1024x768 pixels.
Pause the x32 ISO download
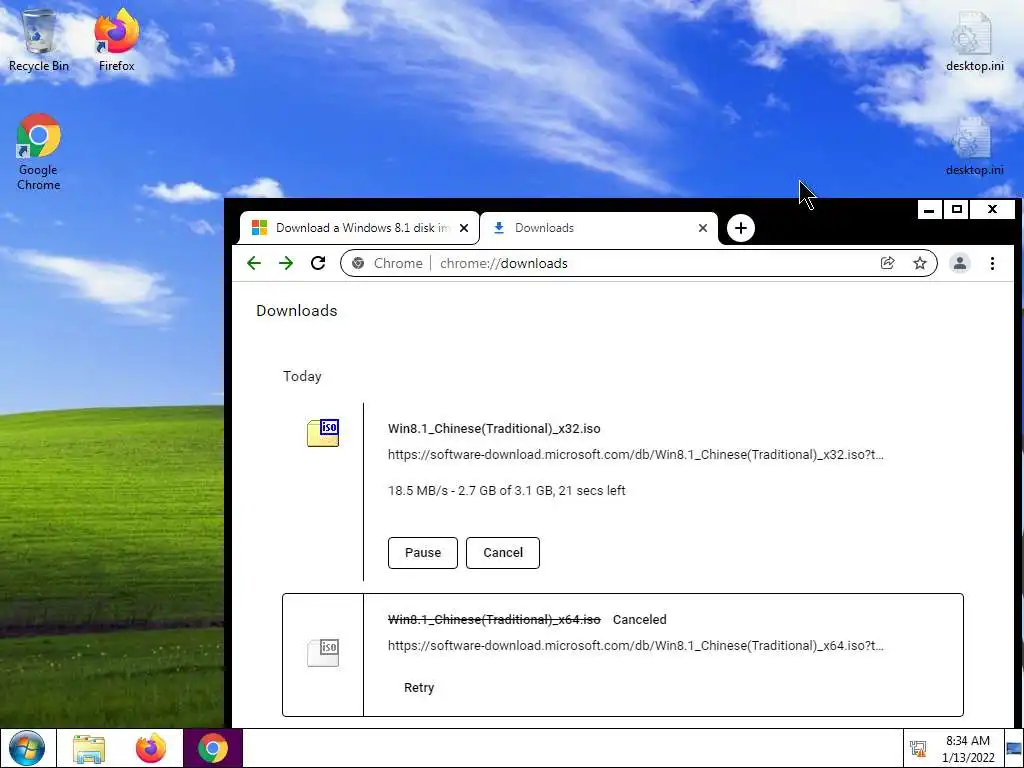(x=423, y=552)
